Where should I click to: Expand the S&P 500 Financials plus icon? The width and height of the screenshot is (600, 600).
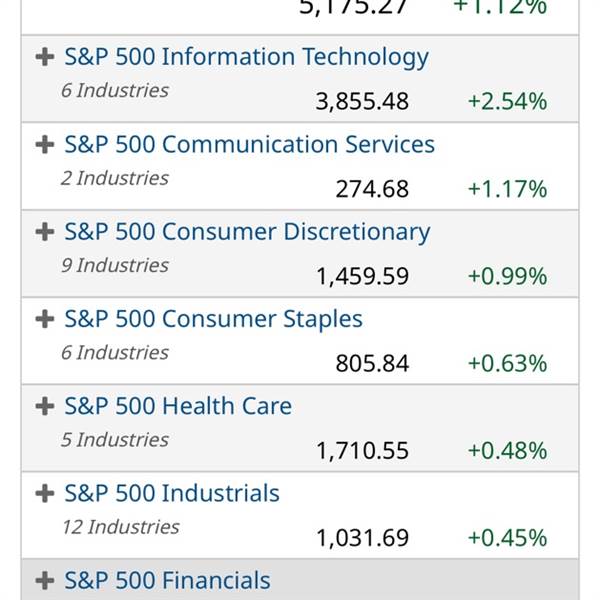44,581
